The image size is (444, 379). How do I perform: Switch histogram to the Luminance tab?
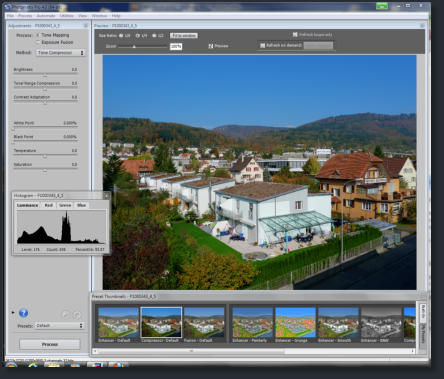click(x=28, y=205)
